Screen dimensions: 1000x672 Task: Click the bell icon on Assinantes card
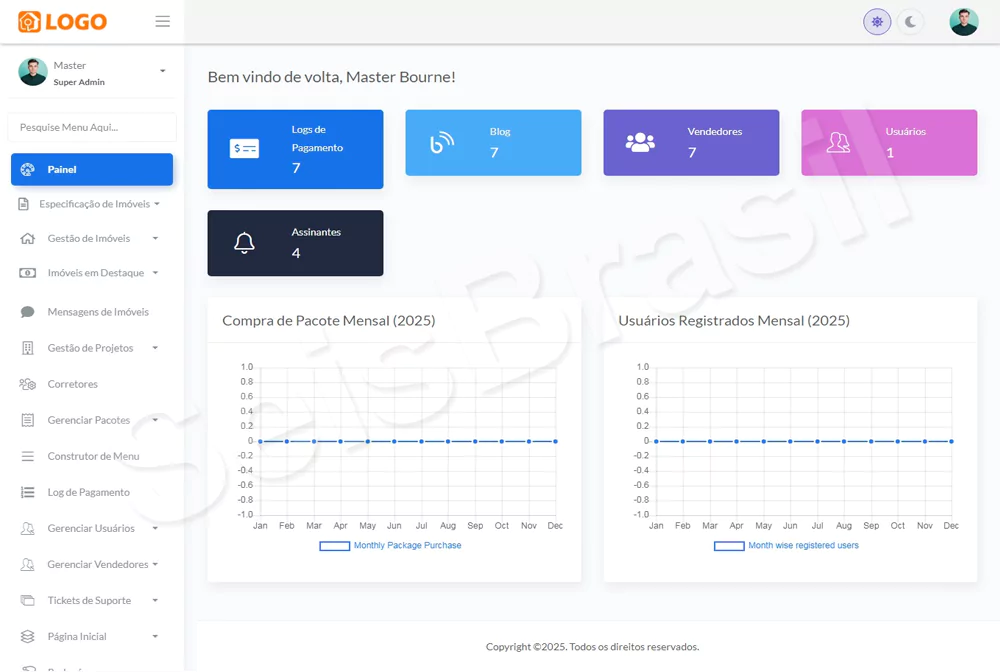point(244,243)
